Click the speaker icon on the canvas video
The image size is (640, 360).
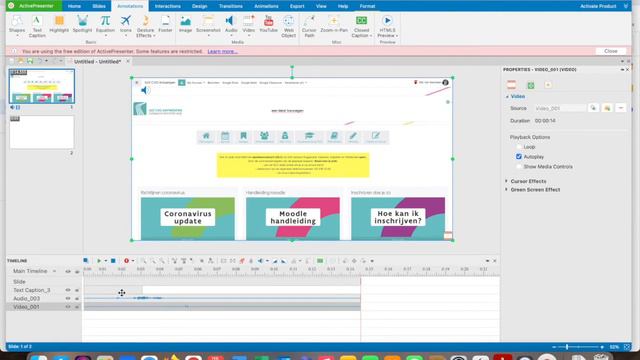[x=145, y=90]
